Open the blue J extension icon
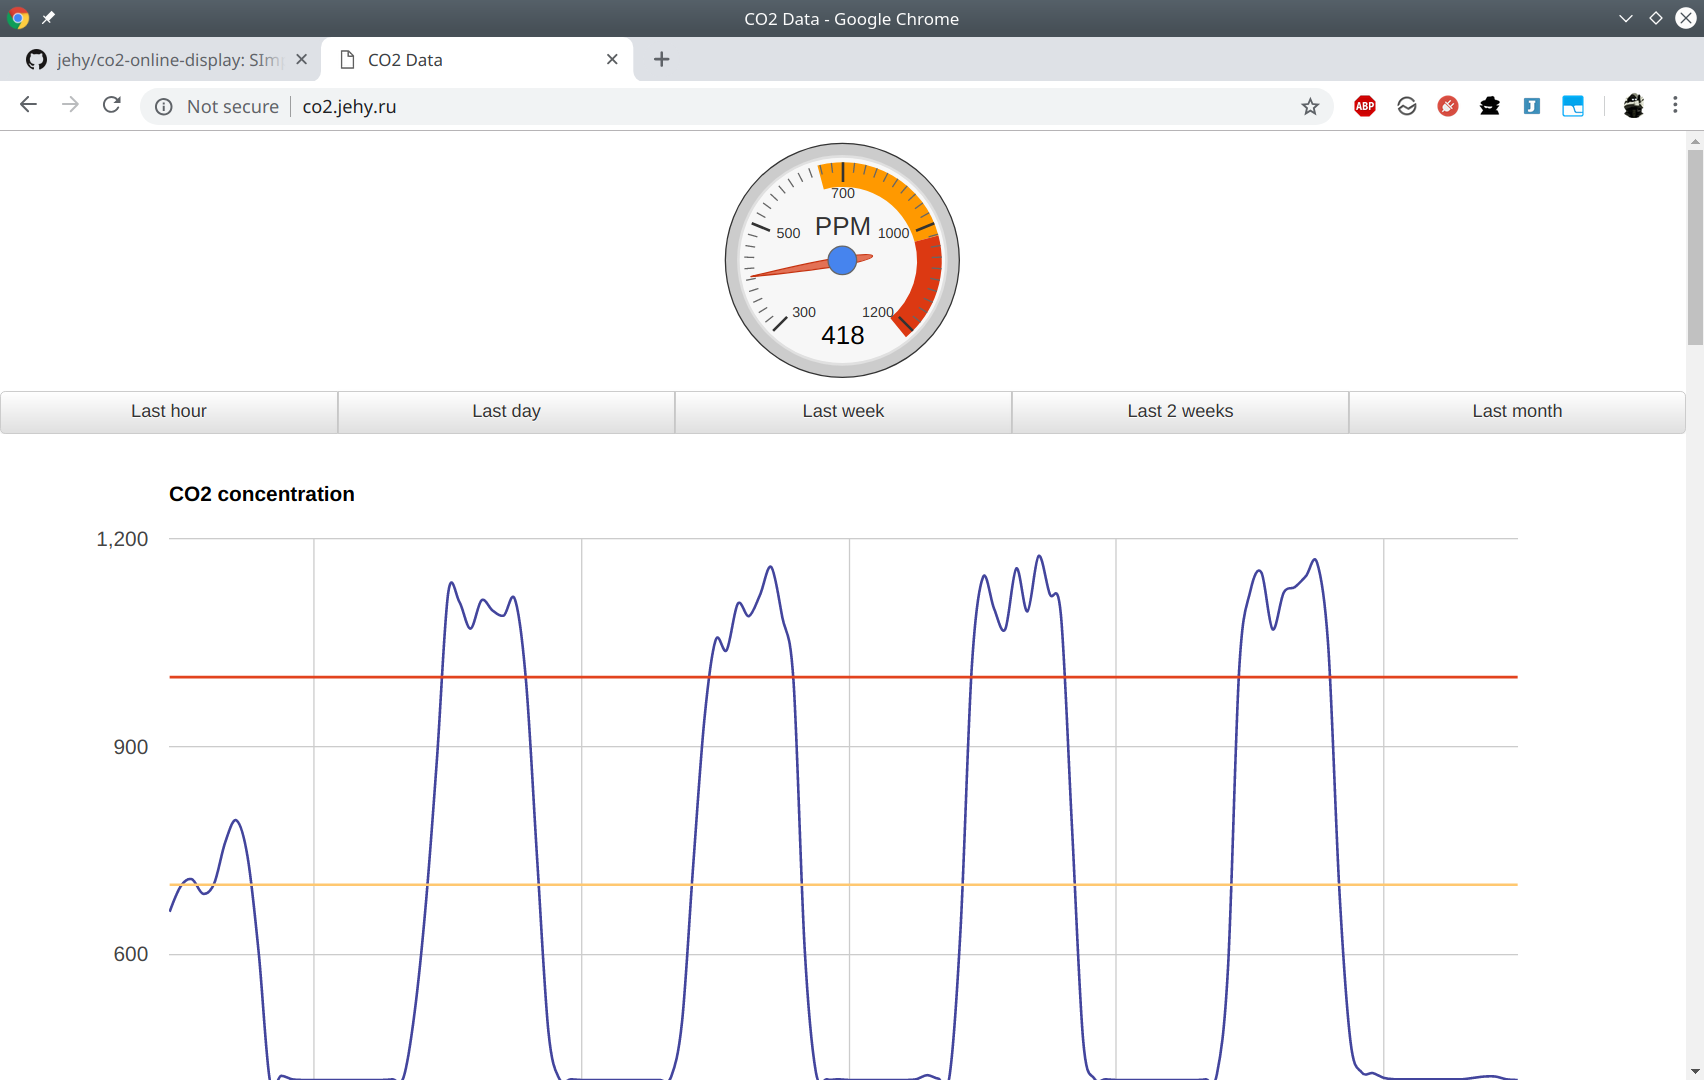This screenshot has width=1704, height=1080. point(1532,106)
